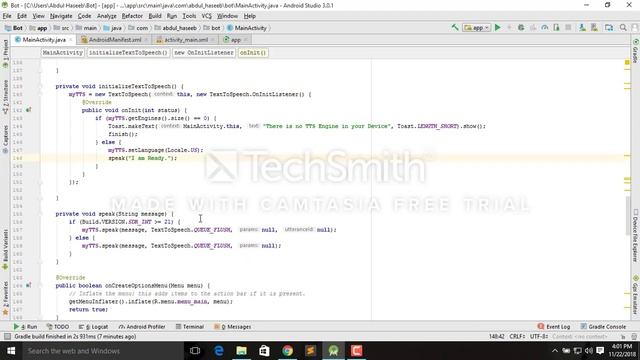Open the Build Variants tool window
Screen dimensions: 640x360
coord(5,249)
